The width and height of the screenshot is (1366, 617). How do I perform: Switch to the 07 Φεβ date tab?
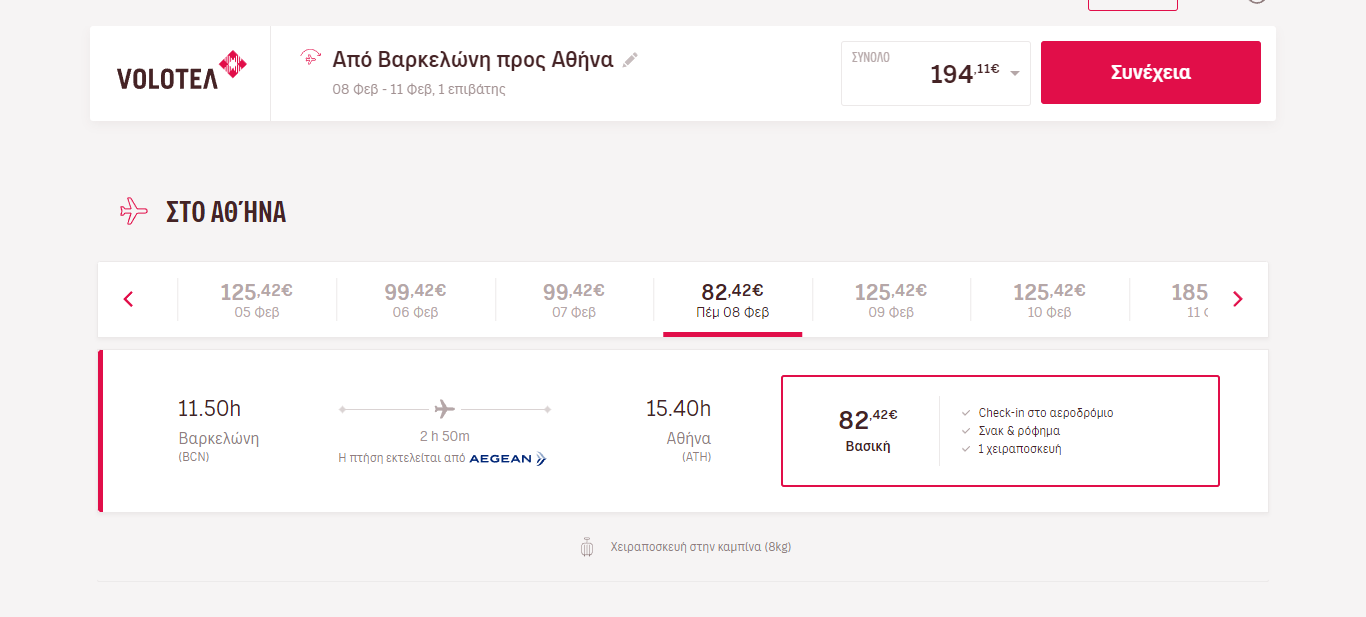pyautogui.click(x=574, y=299)
